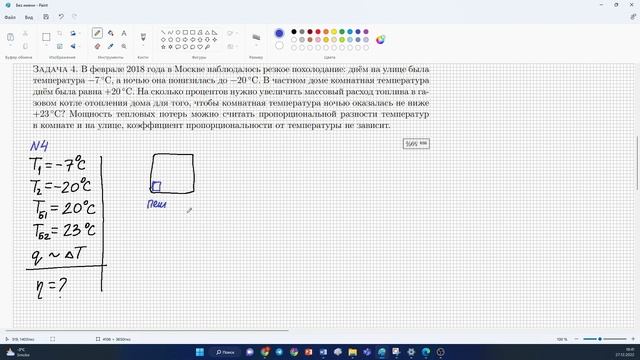Select the Pencil tool

[97, 33]
